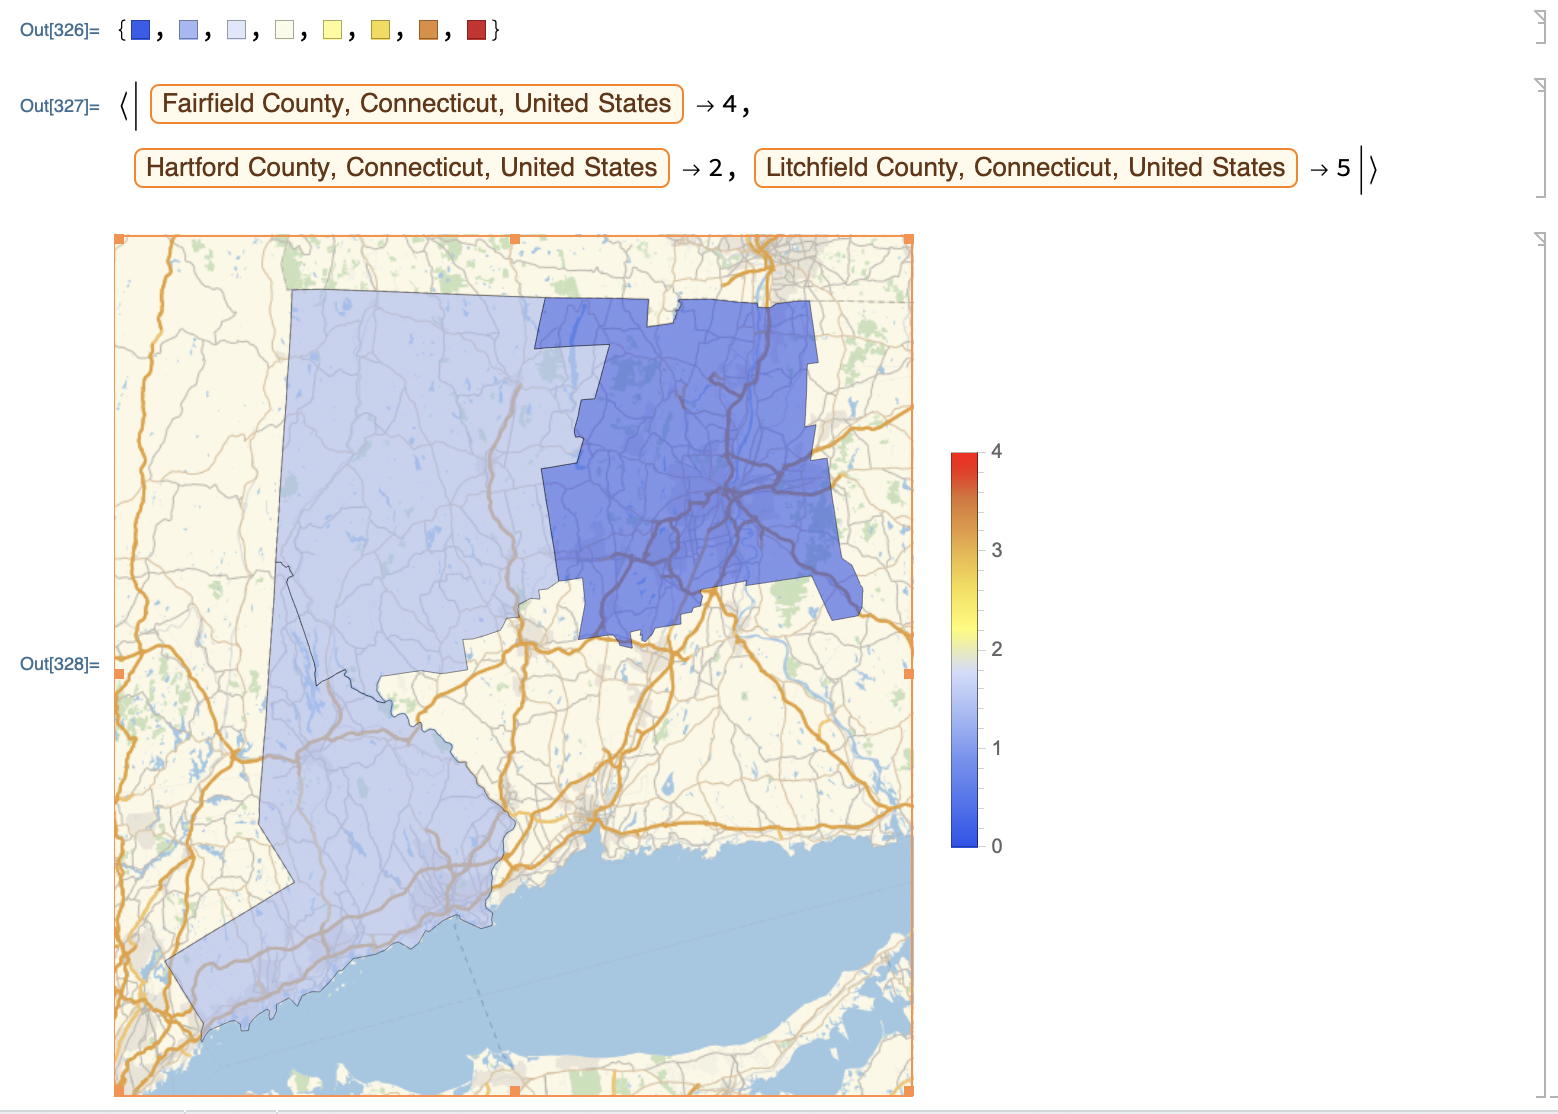Grab the map's top-right corner resize handle
The width and height of the screenshot is (1558, 1114).
tap(909, 240)
